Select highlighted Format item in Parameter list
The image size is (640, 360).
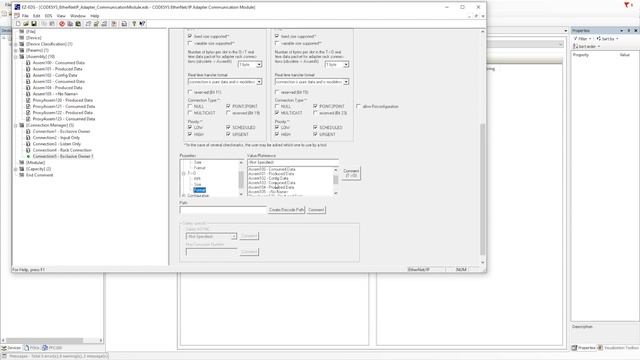click(x=200, y=190)
